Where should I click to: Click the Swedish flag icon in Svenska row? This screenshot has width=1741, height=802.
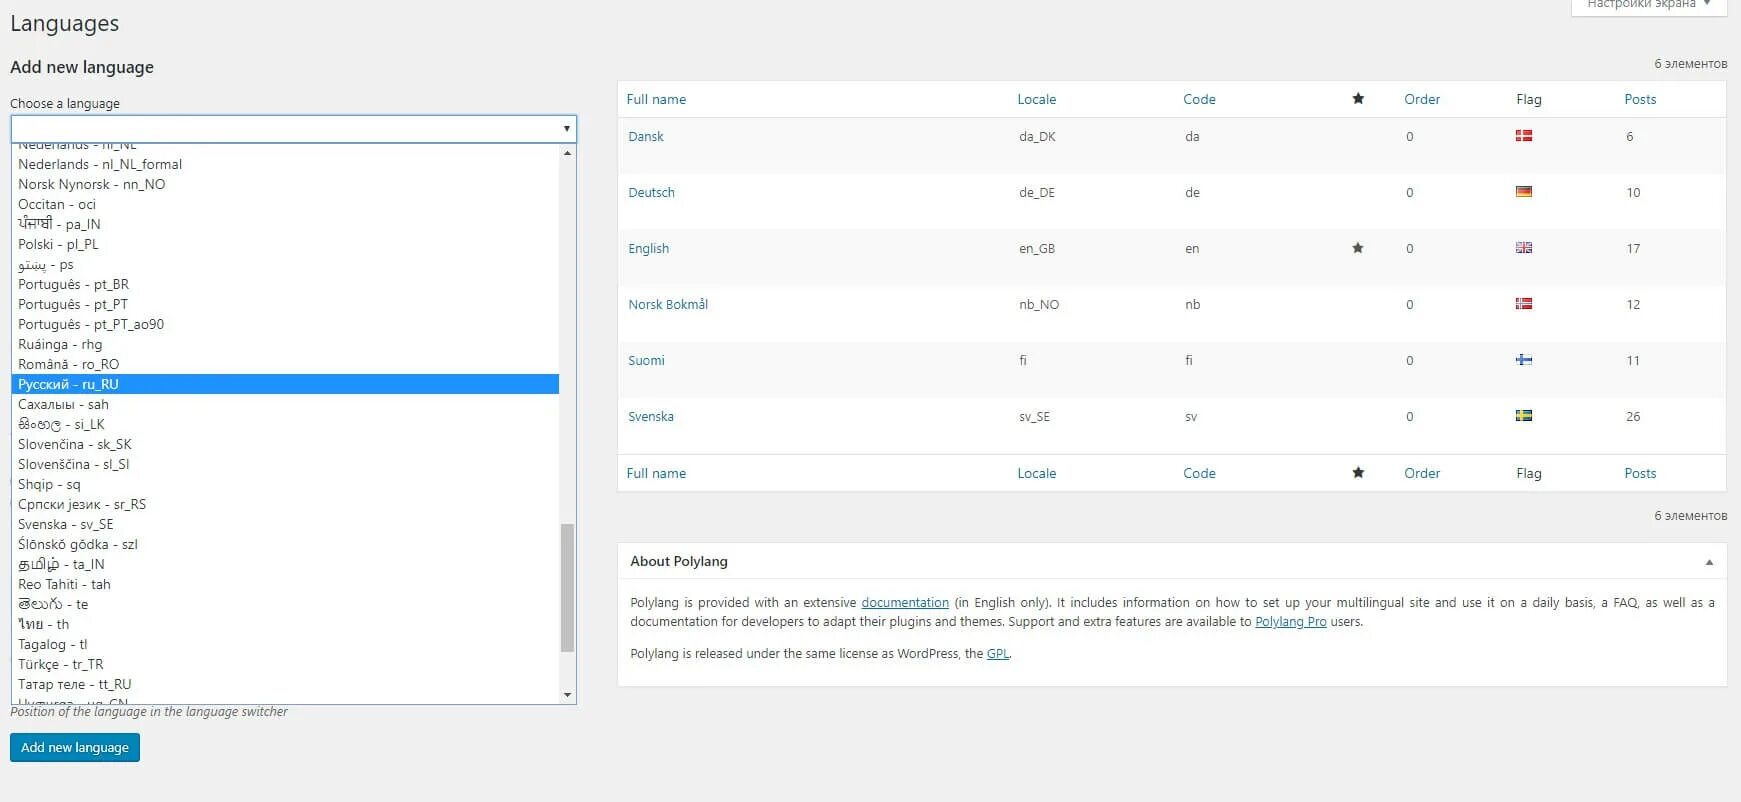coord(1524,416)
